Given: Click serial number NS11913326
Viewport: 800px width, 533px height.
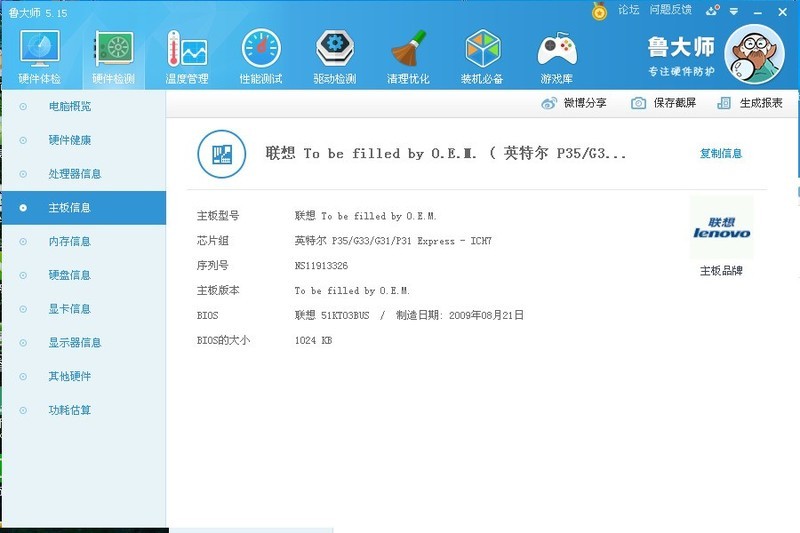Looking at the screenshot, I should [x=321, y=266].
